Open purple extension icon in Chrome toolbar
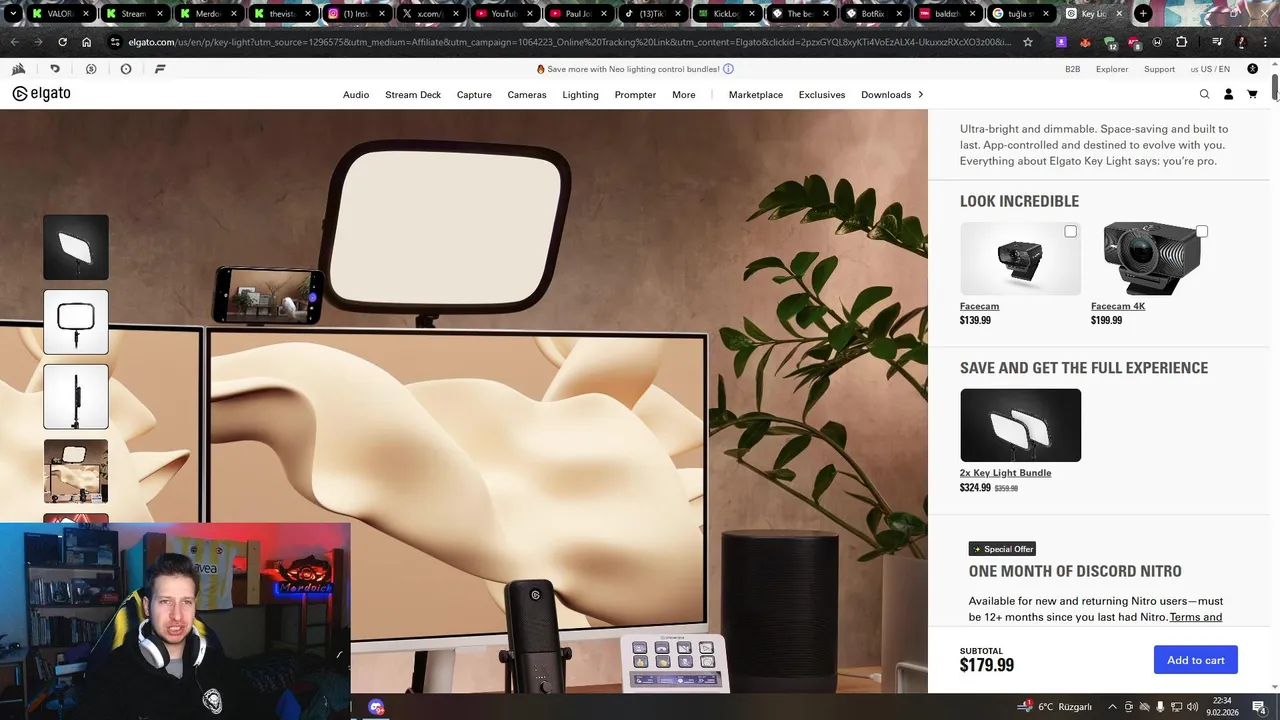1280x720 pixels. point(1061,42)
